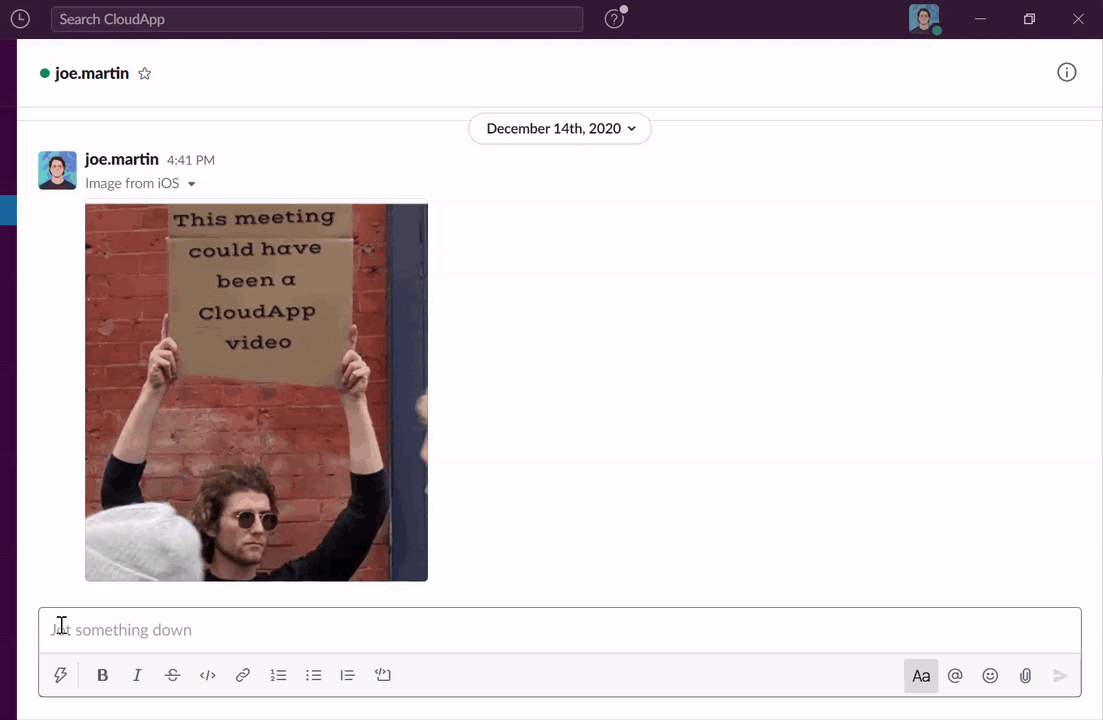Focus the Jot something down message box
The width and height of the screenshot is (1103, 720).
(x=560, y=630)
